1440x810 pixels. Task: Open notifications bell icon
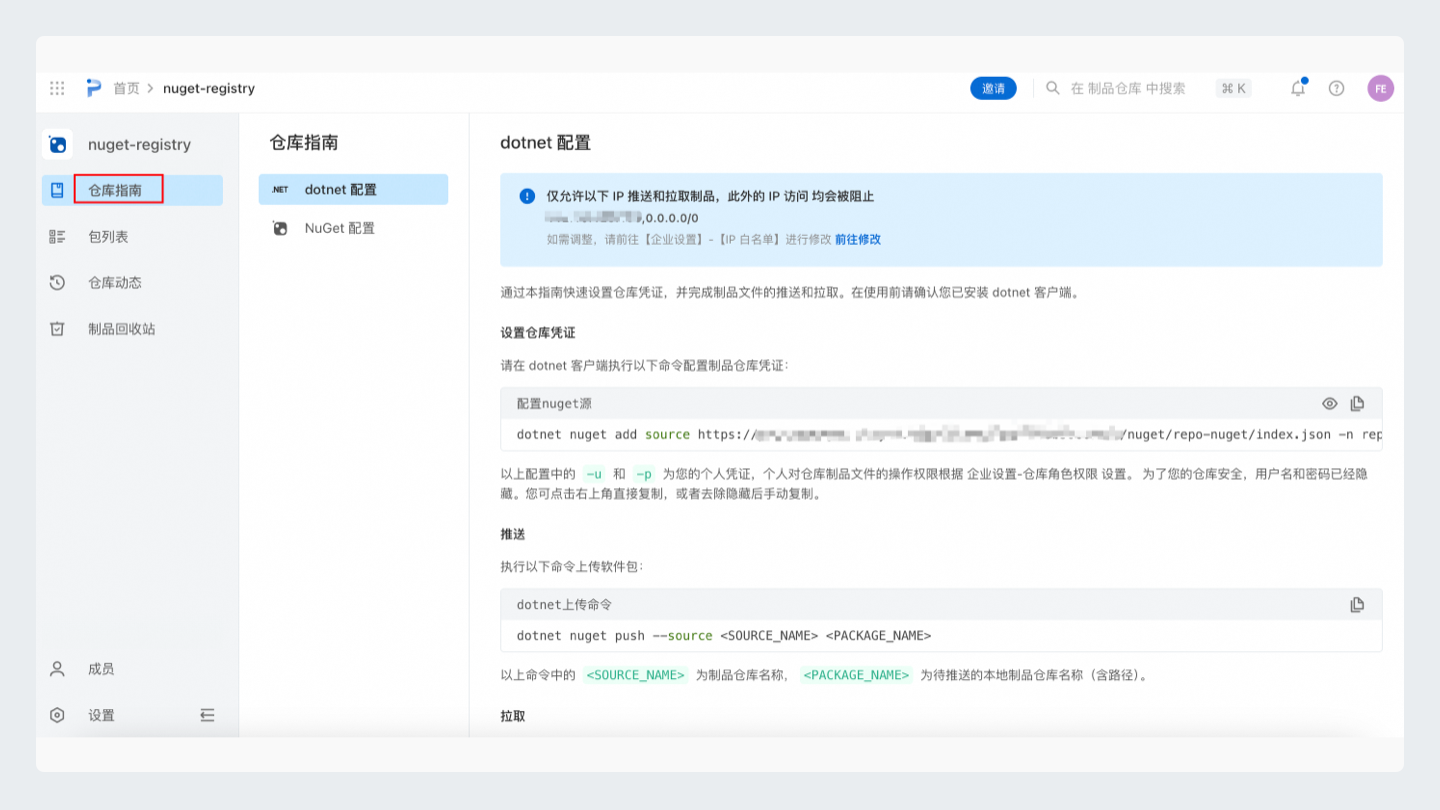click(1298, 88)
